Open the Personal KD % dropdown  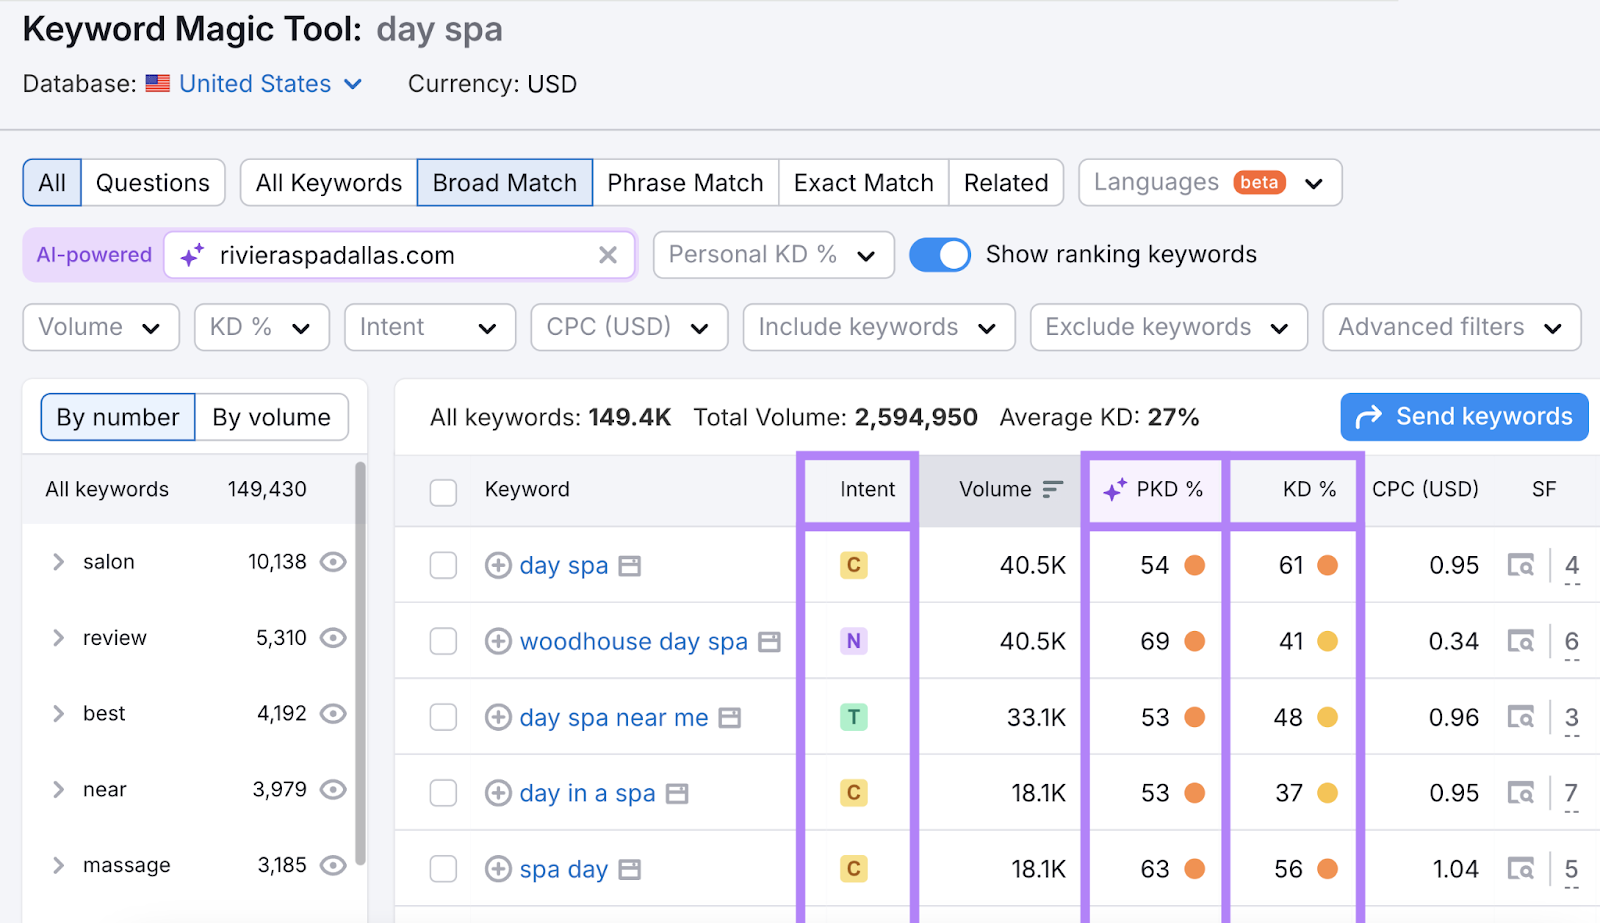(772, 255)
